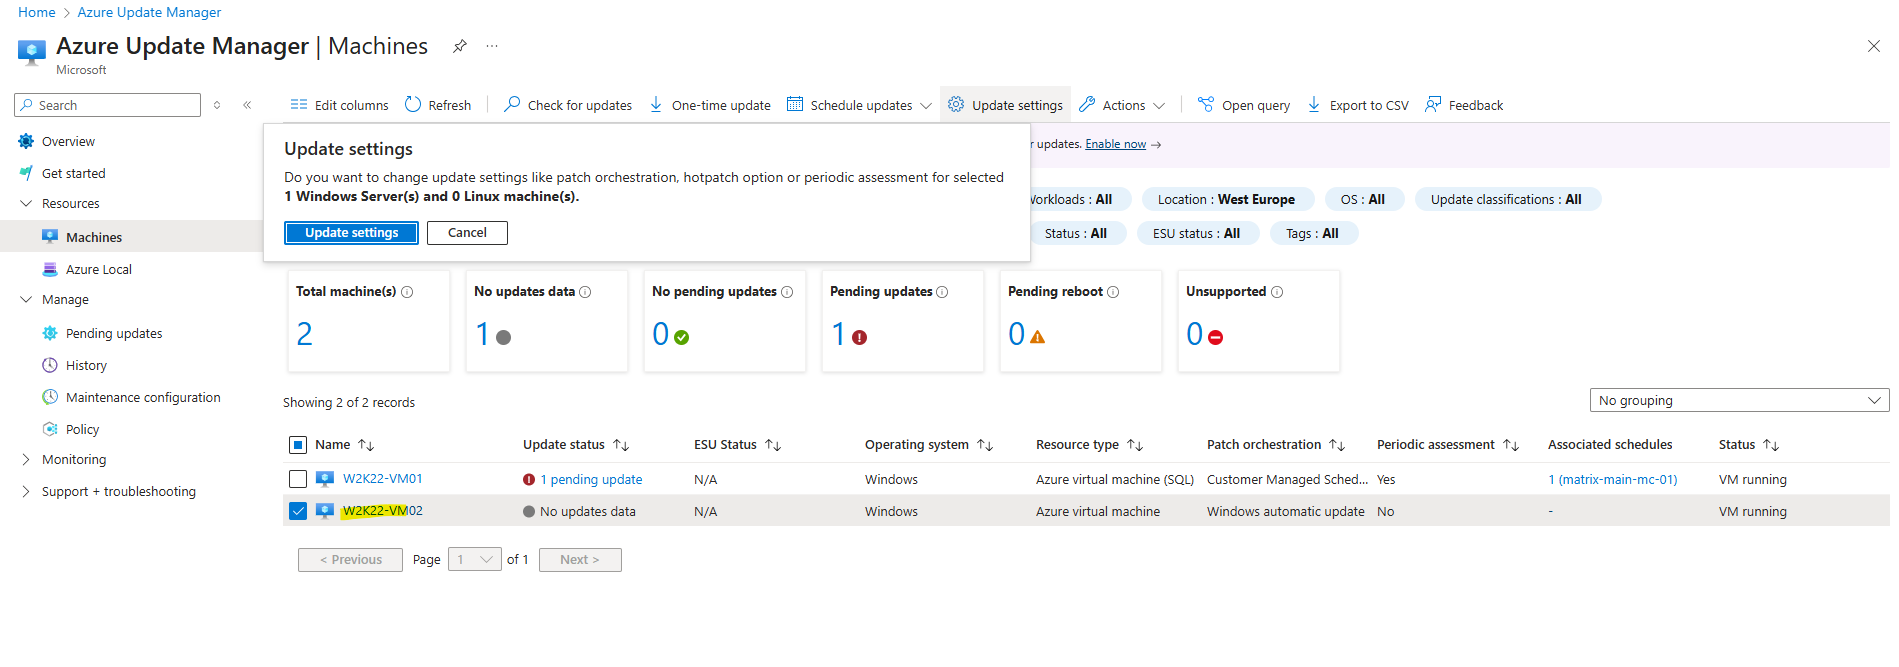Viewport: 1899px width, 667px height.
Task: Open the matrix-main-mc-01 schedule link
Action: (x=1613, y=480)
